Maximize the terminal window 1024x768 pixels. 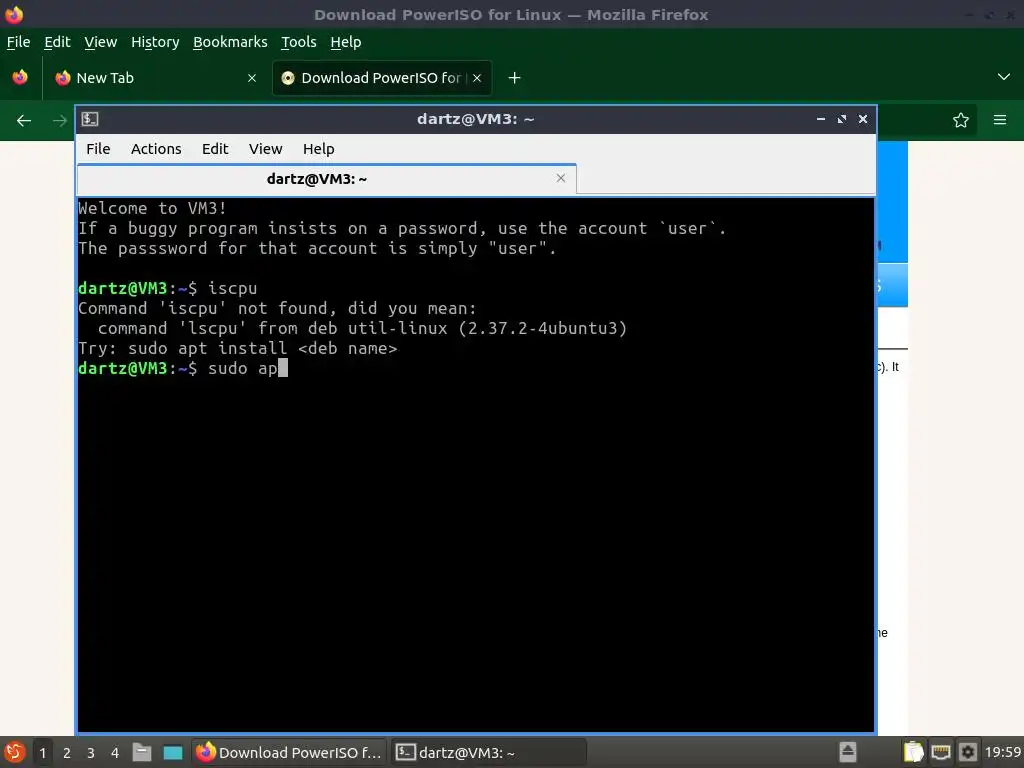coord(842,119)
